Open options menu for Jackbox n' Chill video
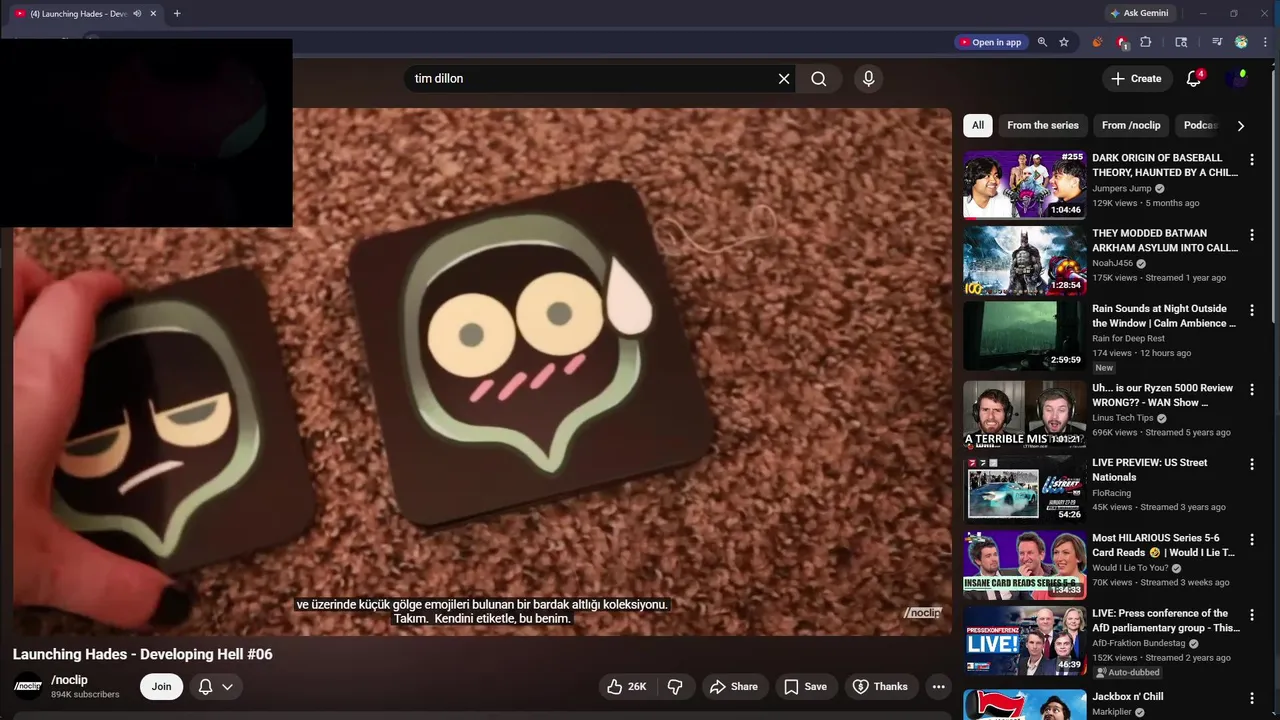 1251,698
